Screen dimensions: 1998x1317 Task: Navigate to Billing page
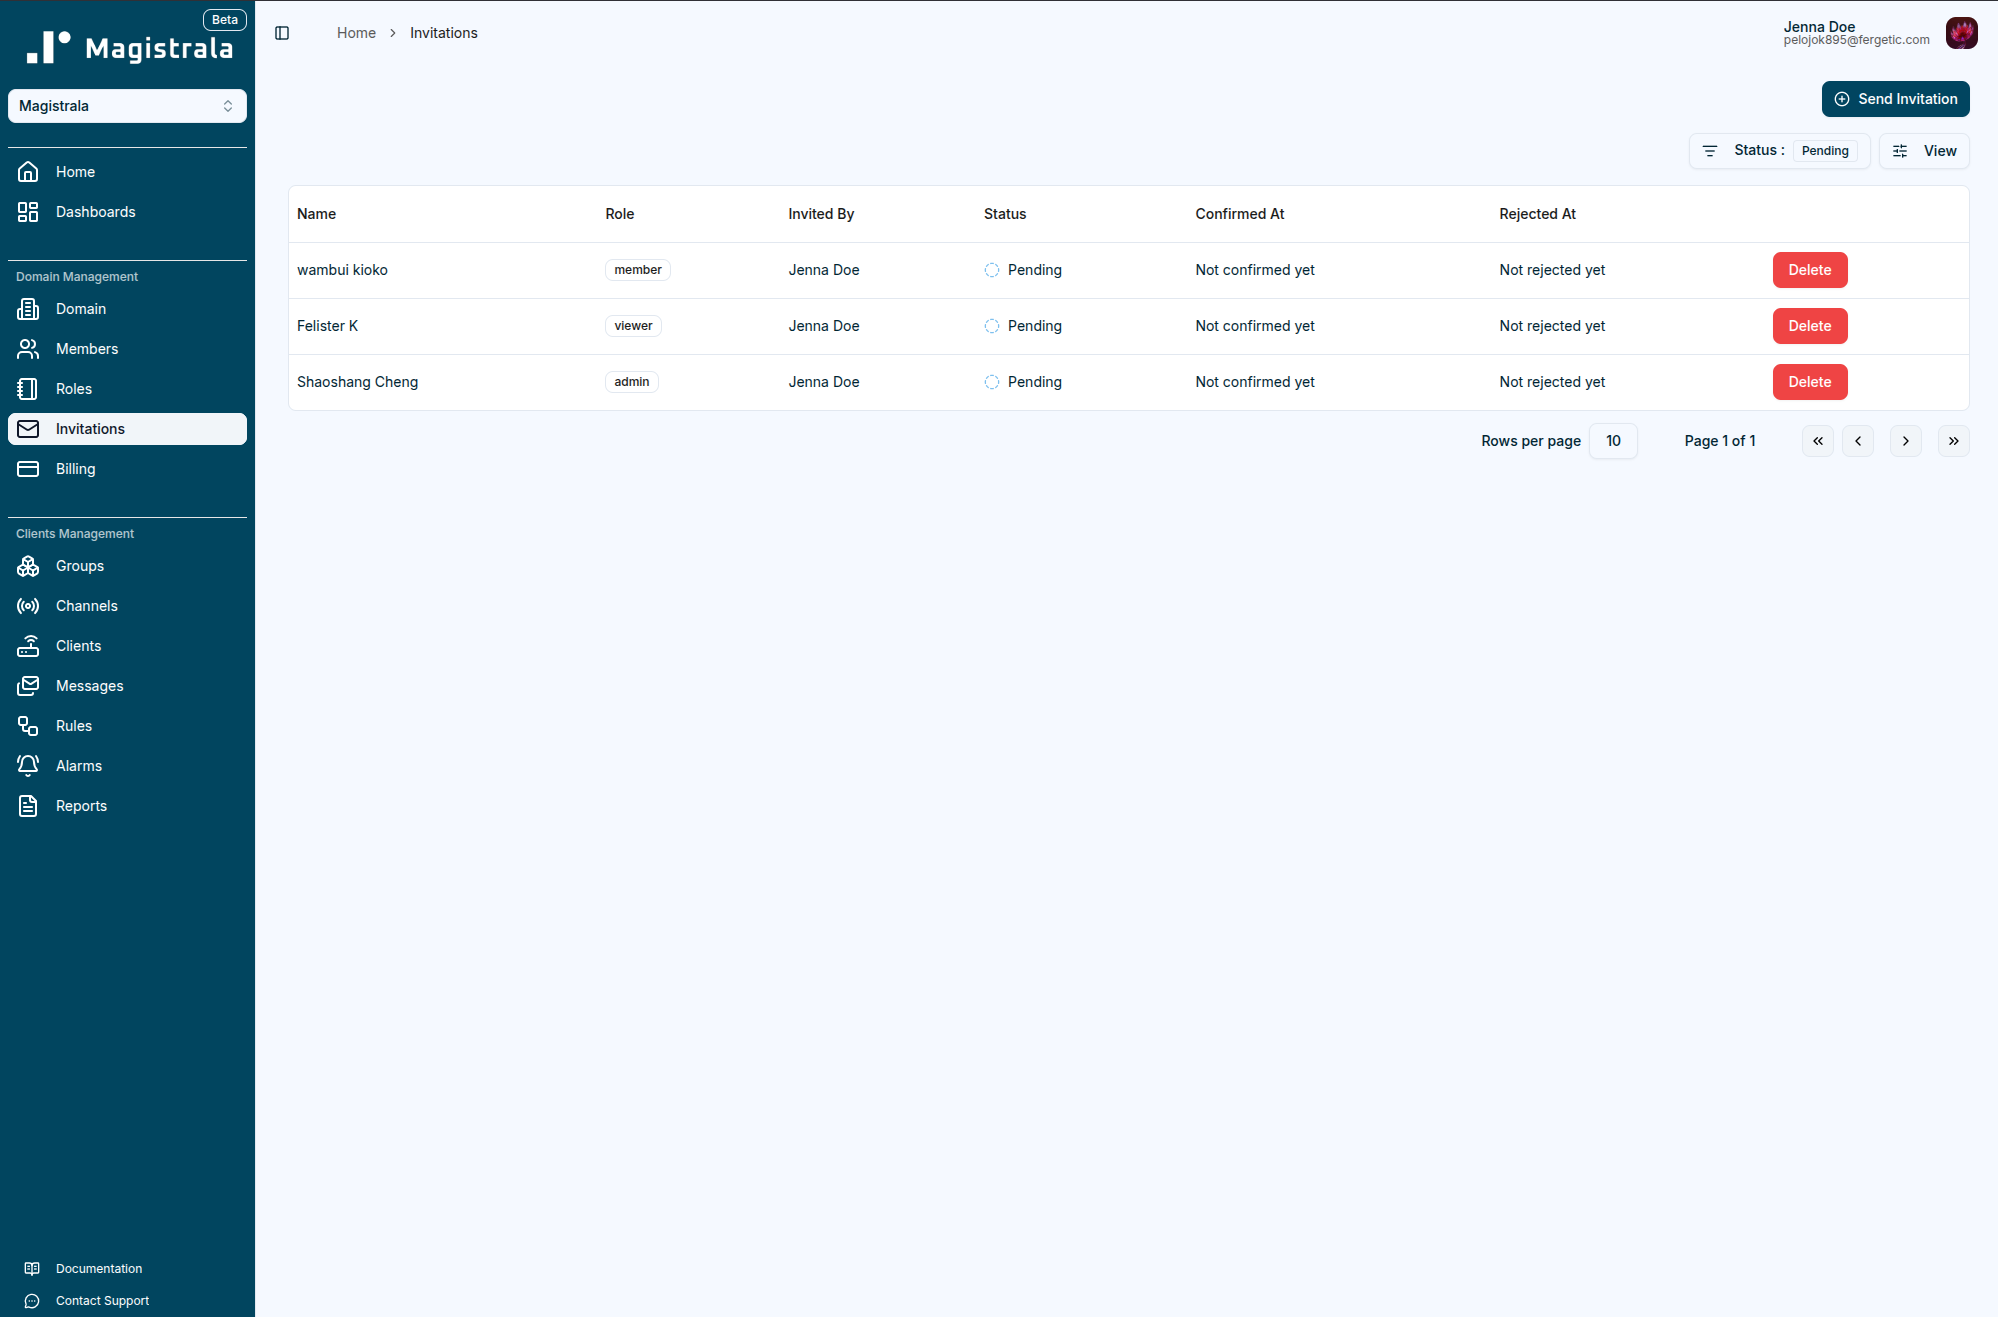coord(75,469)
